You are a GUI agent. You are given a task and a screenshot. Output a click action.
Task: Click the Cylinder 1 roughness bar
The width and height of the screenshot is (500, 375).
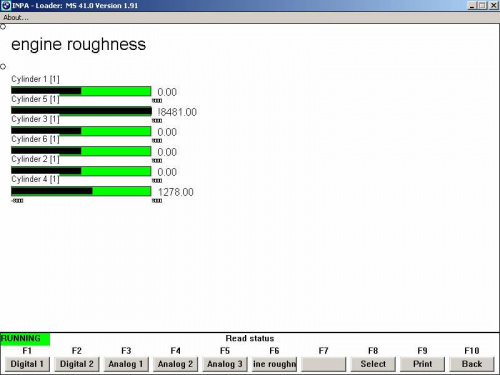tap(81, 91)
